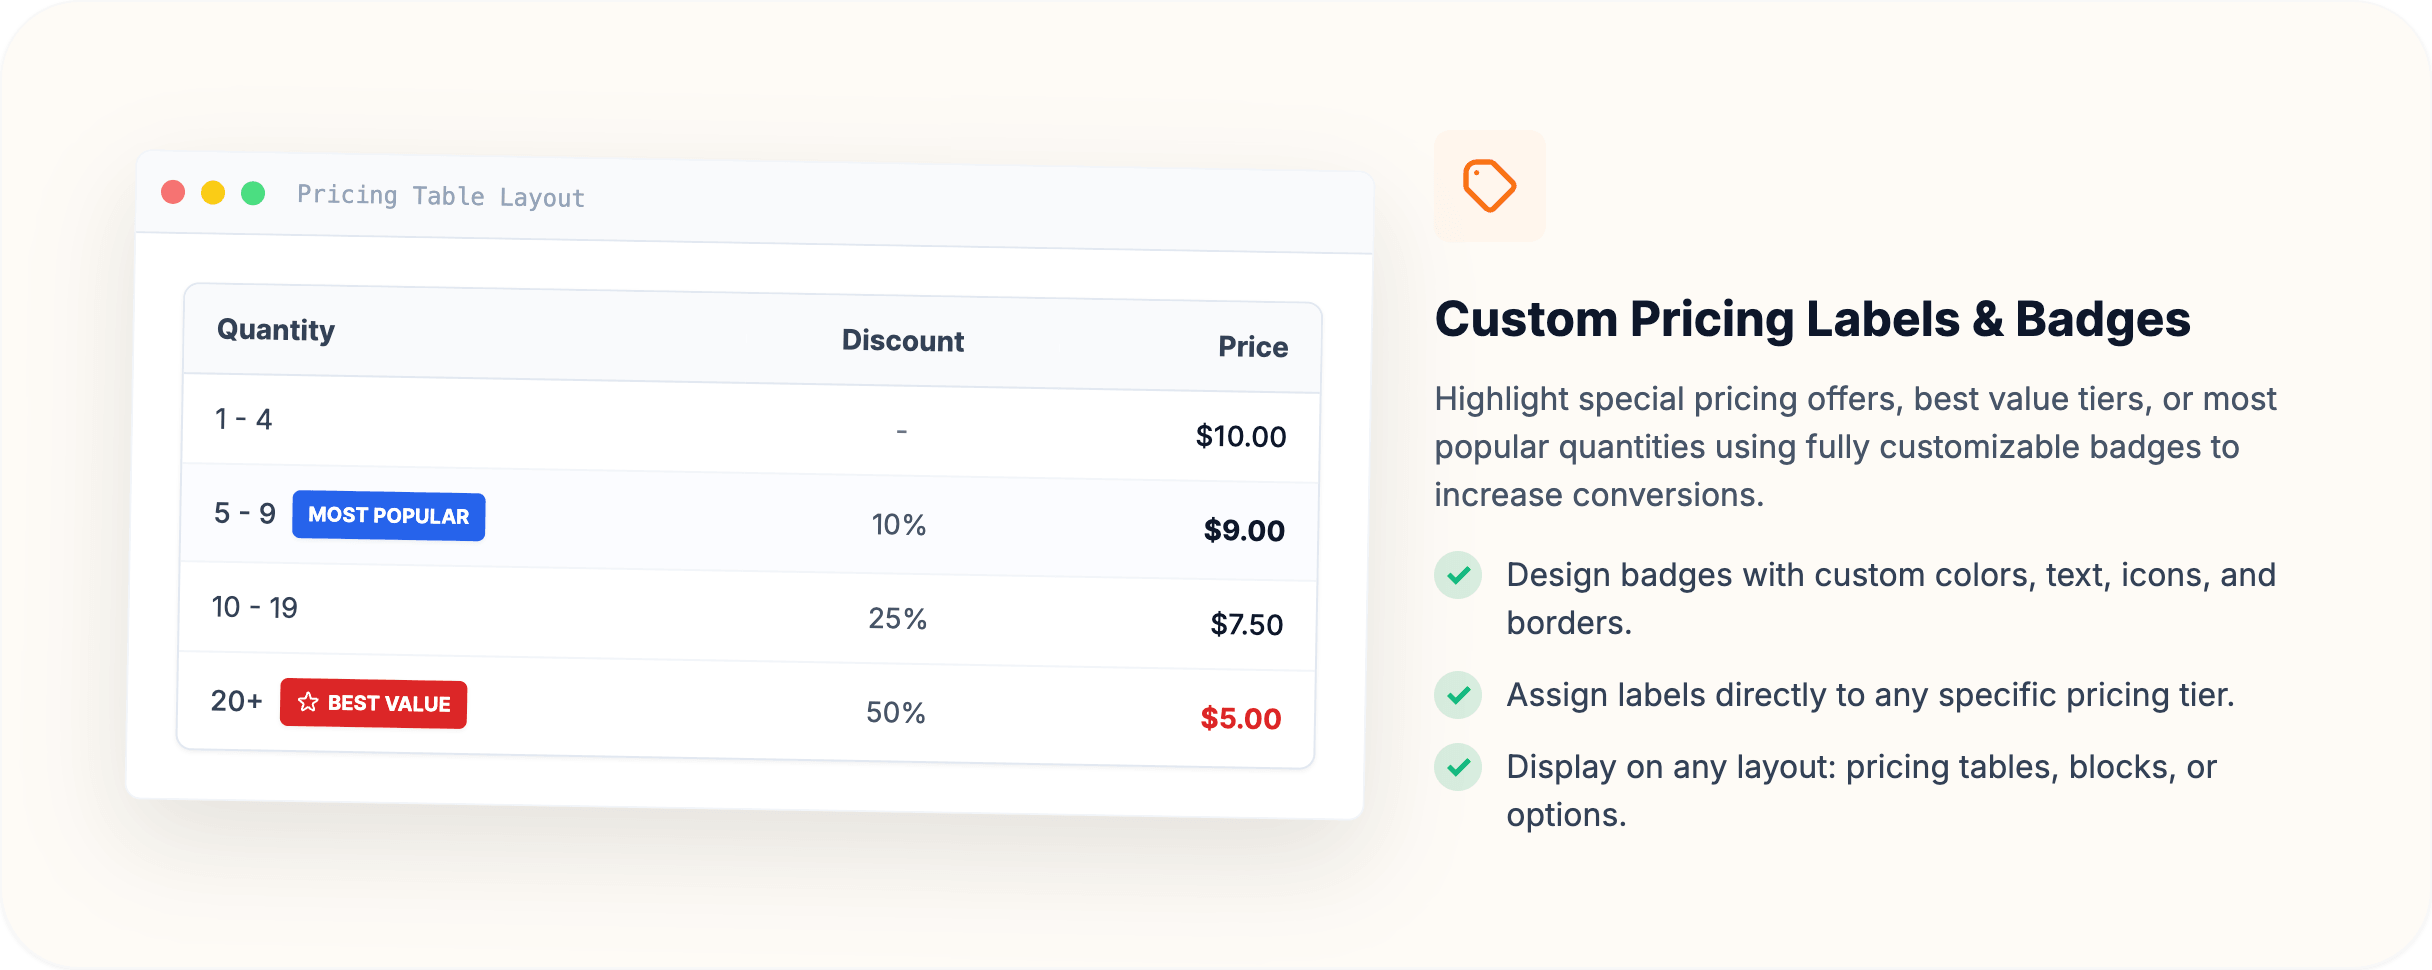
Task: Select the 1 - 4 quantity row
Action: [750, 426]
